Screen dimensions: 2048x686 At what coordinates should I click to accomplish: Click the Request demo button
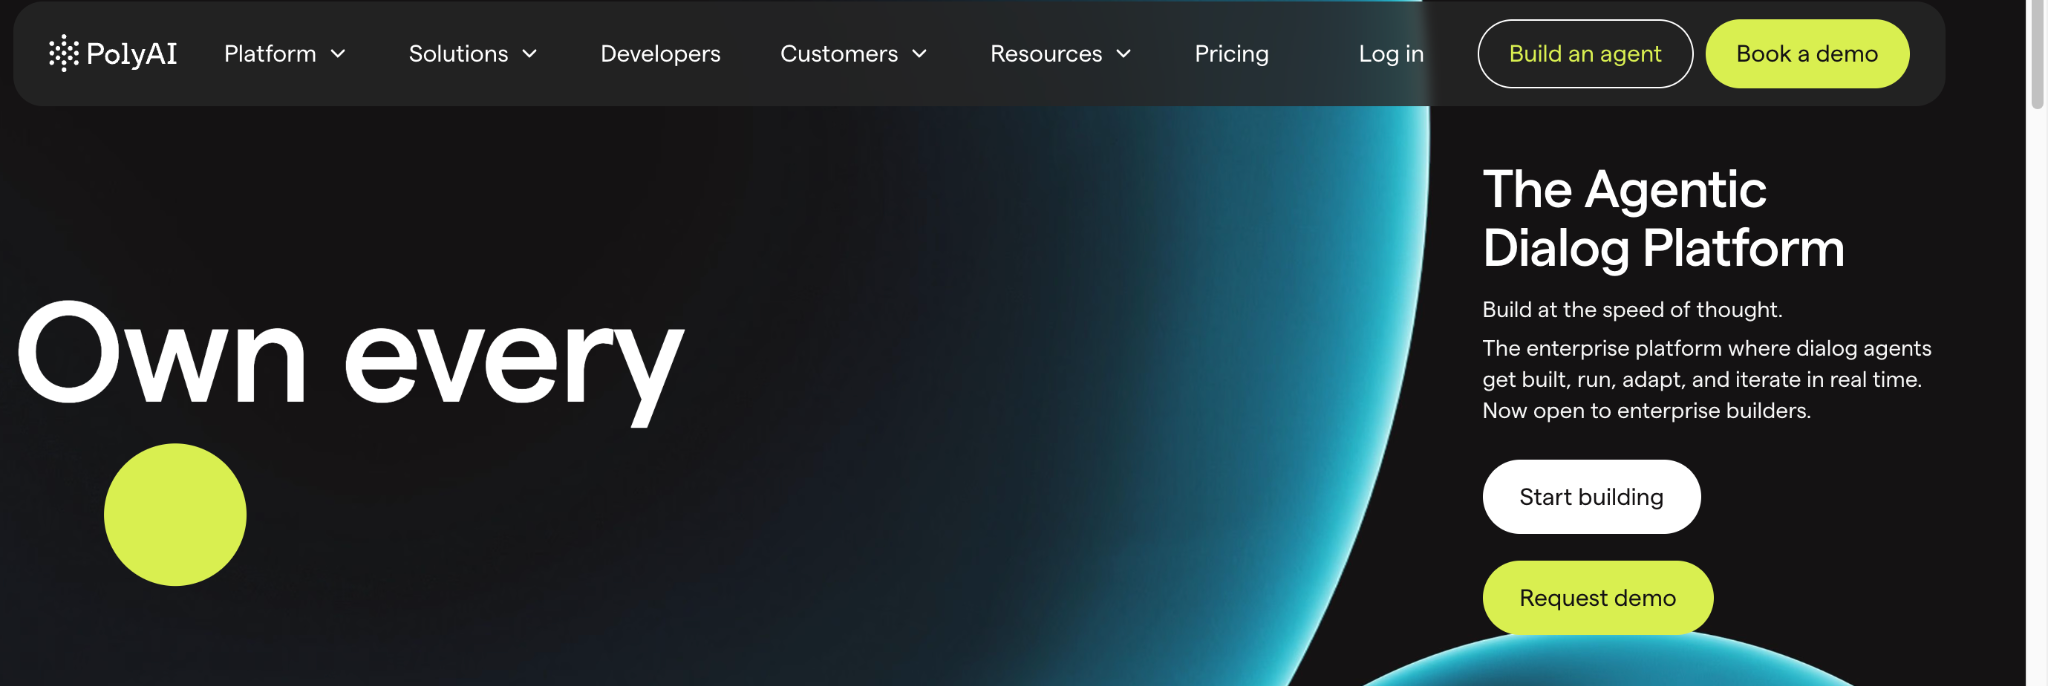coord(1597,598)
